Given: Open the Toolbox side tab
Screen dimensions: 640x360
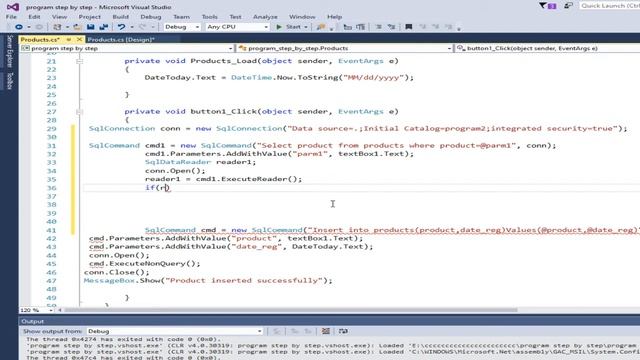Looking at the screenshot, I should click(10, 81).
